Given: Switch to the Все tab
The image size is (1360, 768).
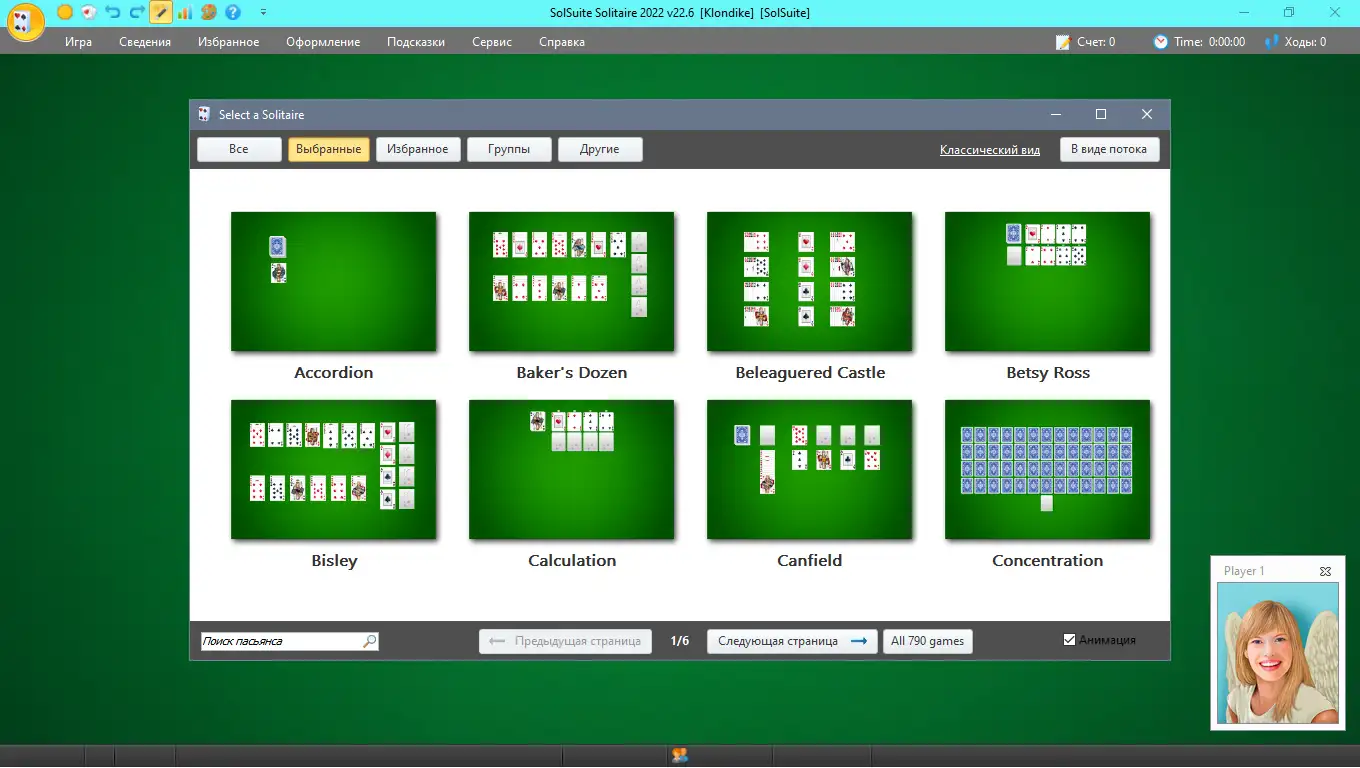Looking at the screenshot, I should pos(238,149).
